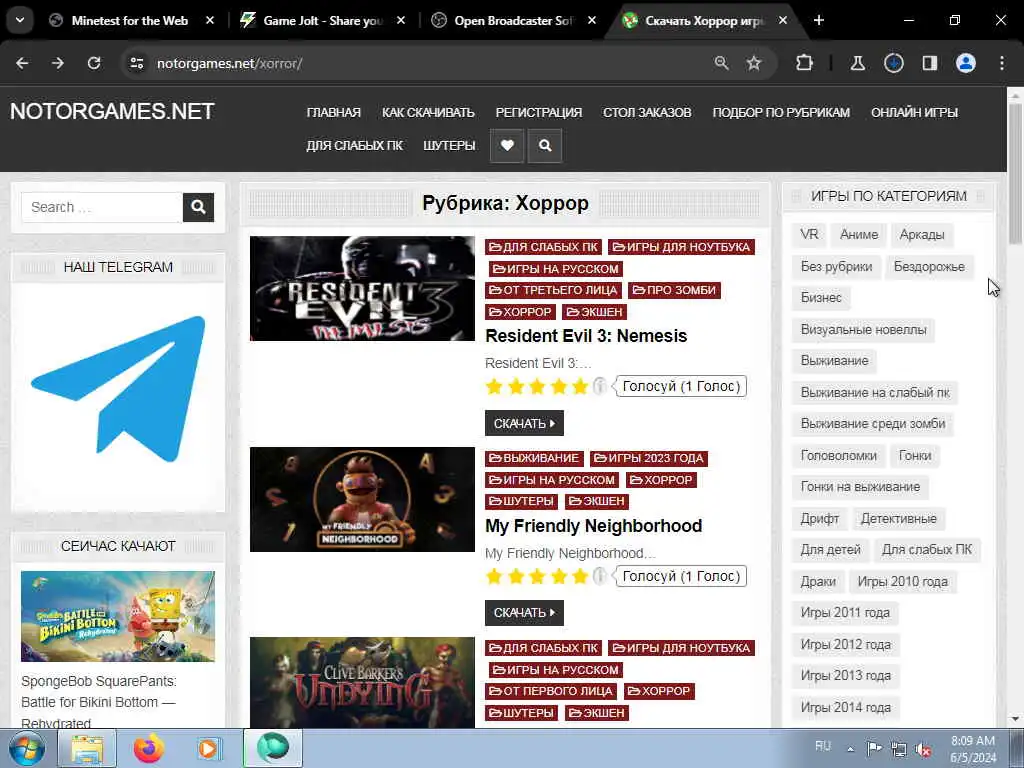The height and width of the screenshot is (768, 1024).
Task: Click the address bar URL
Action: [229, 63]
